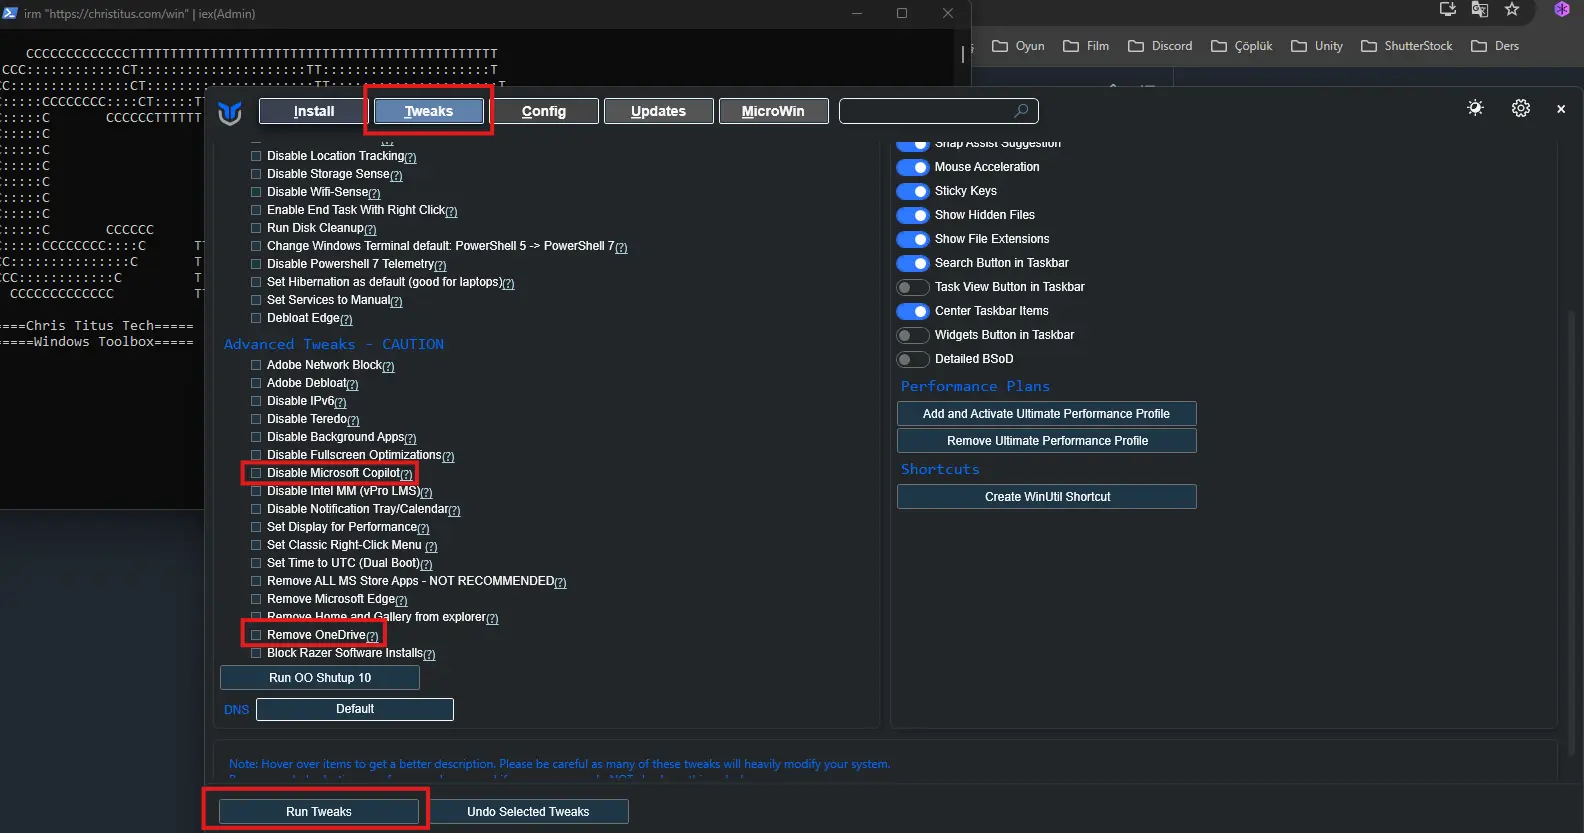The height and width of the screenshot is (833, 1584).
Task: Open the Discord bookmark folder
Action: (1160, 46)
